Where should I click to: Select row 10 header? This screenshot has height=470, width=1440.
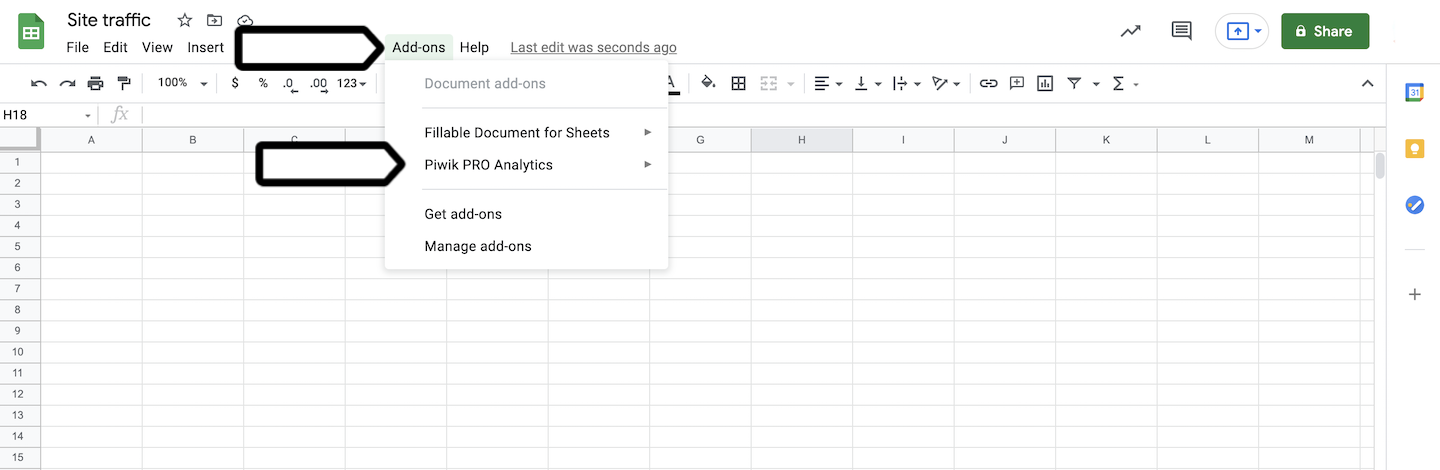pyautogui.click(x=18, y=351)
